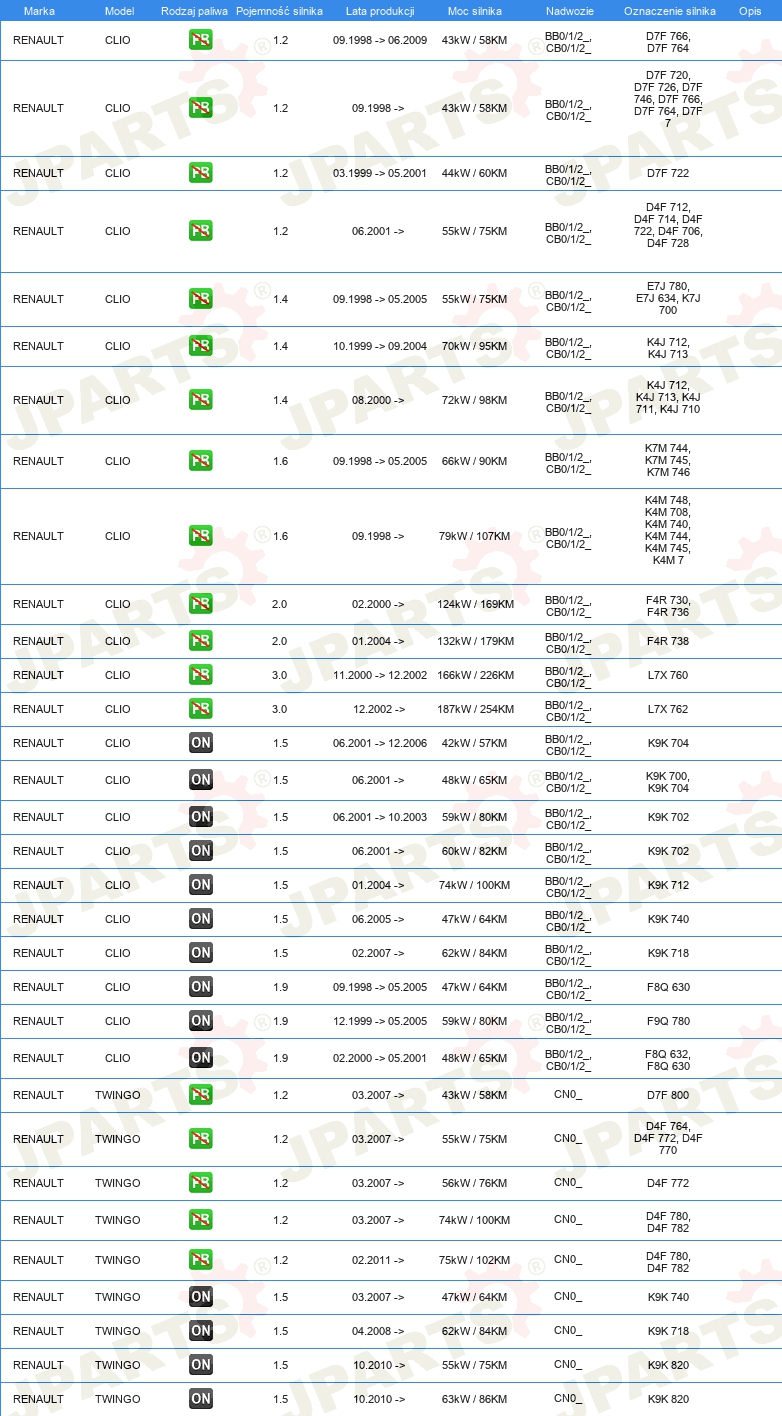Image resolution: width=782 pixels, height=1416 pixels.
Task: Click petrol icon in Clio 70kW / 95KM row
Action: point(201,346)
